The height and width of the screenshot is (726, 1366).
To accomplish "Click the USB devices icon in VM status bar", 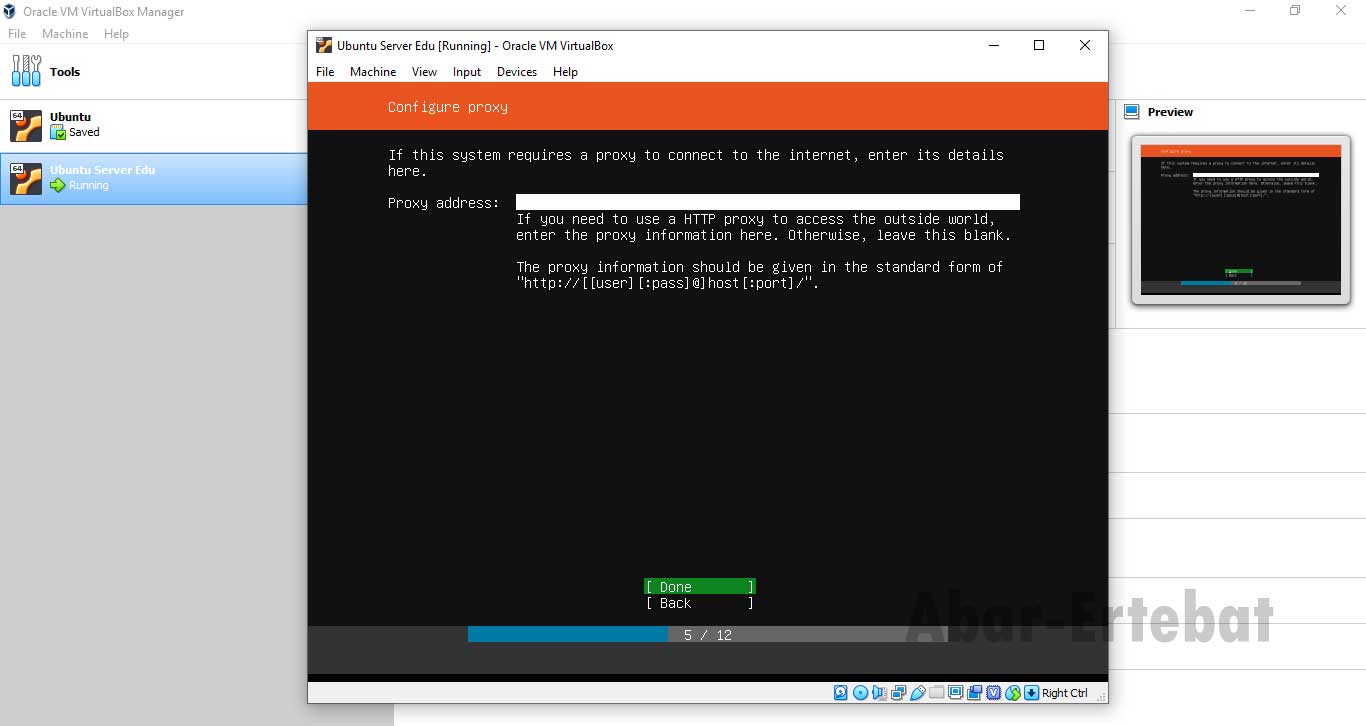I will coord(917,693).
